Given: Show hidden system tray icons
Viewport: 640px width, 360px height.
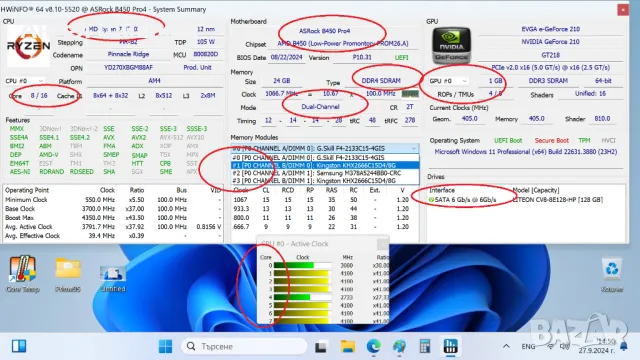Looking at the screenshot, I should click(x=506, y=346).
